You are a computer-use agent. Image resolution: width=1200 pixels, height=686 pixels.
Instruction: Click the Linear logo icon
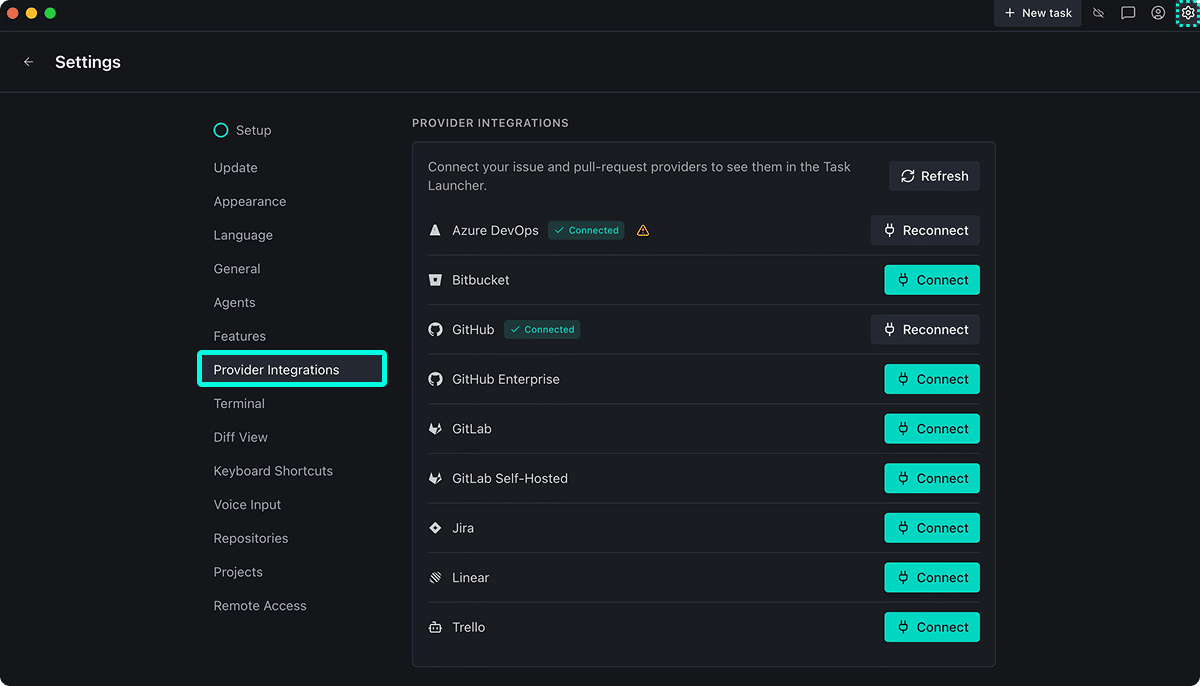pyautogui.click(x=435, y=578)
